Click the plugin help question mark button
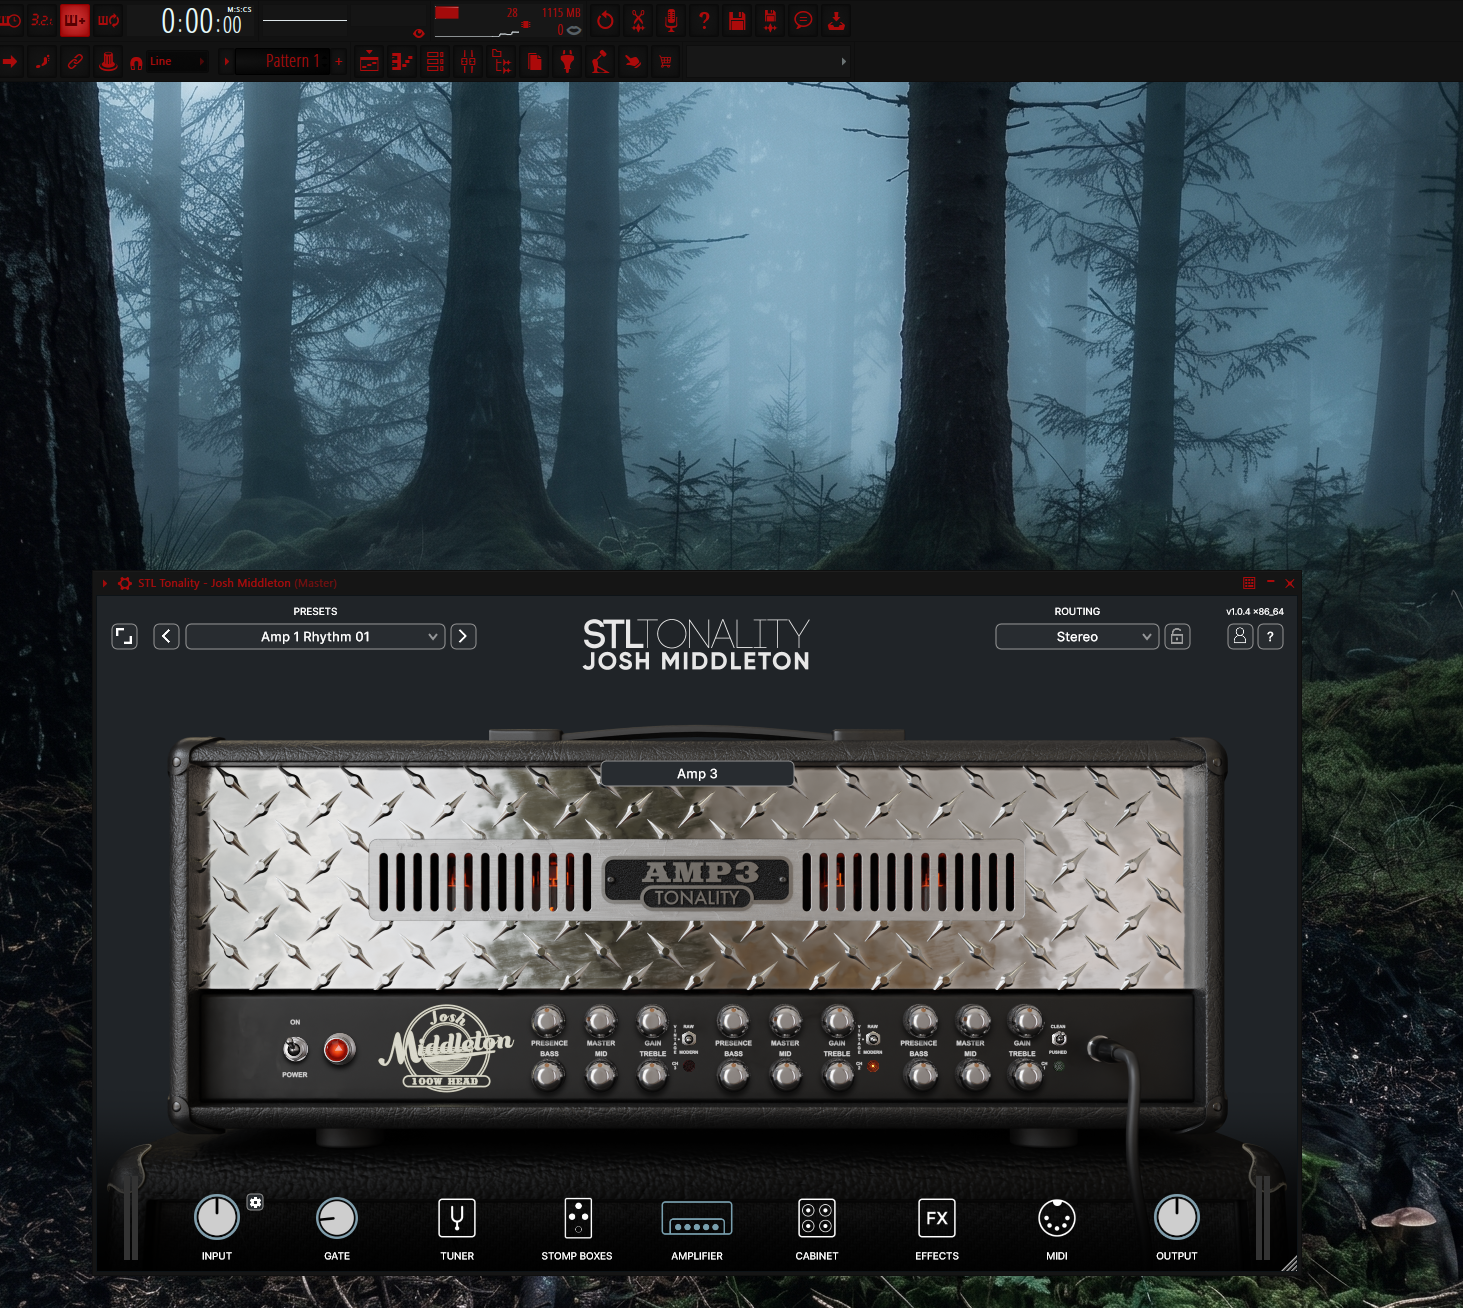Viewport: 1463px width, 1308px height. 1270,636
